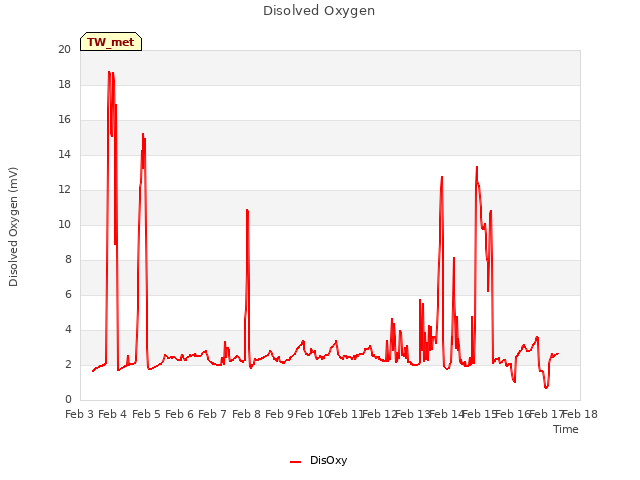The image size is (640, 480).
Task: Click the Feb 14 tick label
Action: tap(447, 414)
